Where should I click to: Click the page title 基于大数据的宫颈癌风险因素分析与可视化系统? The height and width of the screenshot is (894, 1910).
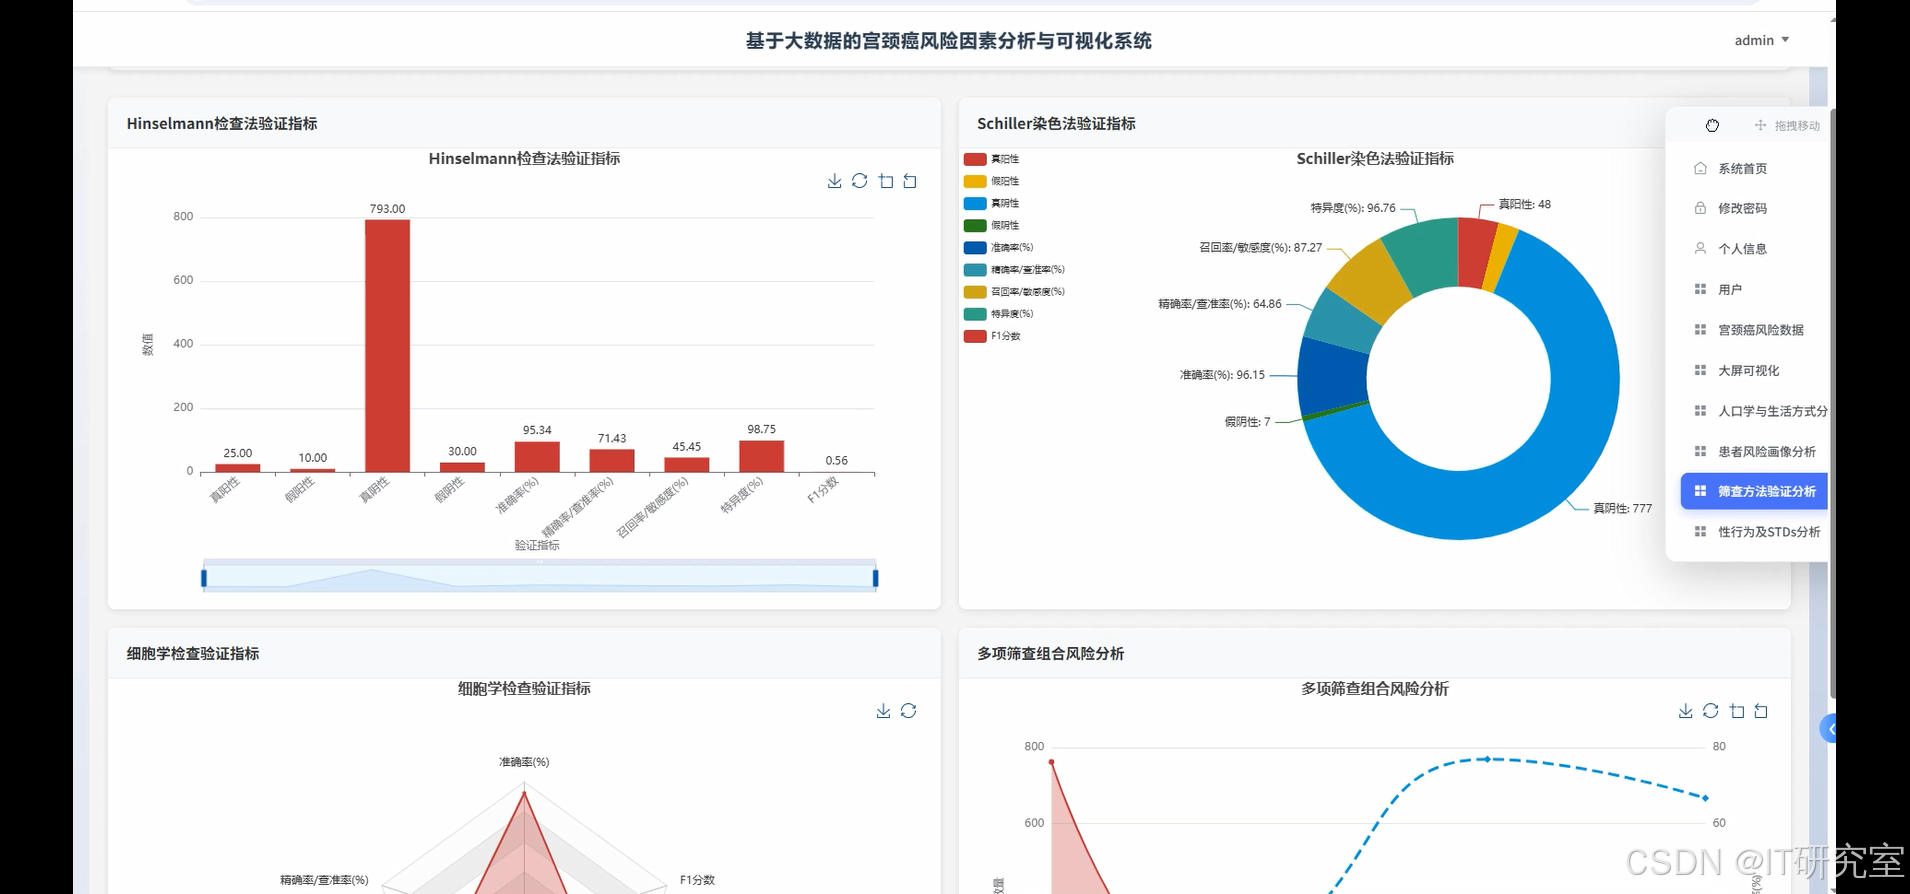(948, 41)
